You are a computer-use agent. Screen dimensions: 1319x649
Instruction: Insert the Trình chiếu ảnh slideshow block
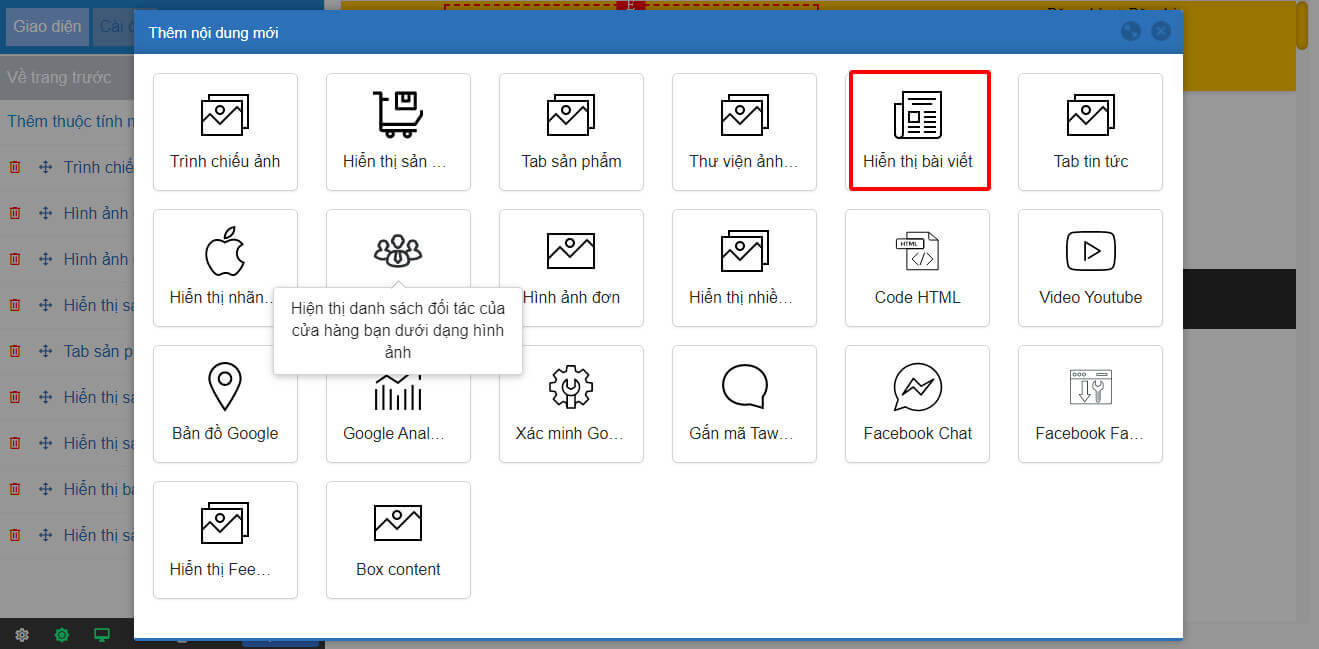click(x=225, y=131)
